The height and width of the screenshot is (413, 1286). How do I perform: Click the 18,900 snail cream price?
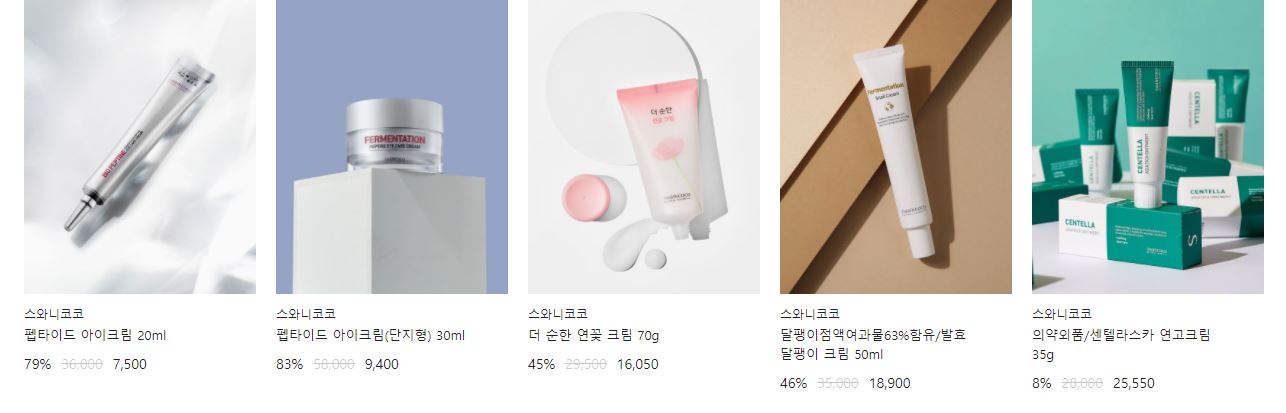pyautogui.click(x=890, y=383)
